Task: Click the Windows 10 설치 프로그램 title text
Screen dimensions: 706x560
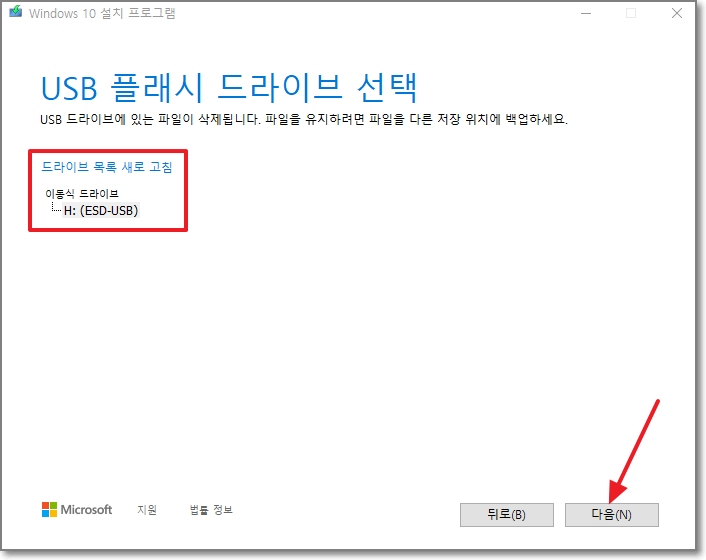Action: tap(102, 13)
